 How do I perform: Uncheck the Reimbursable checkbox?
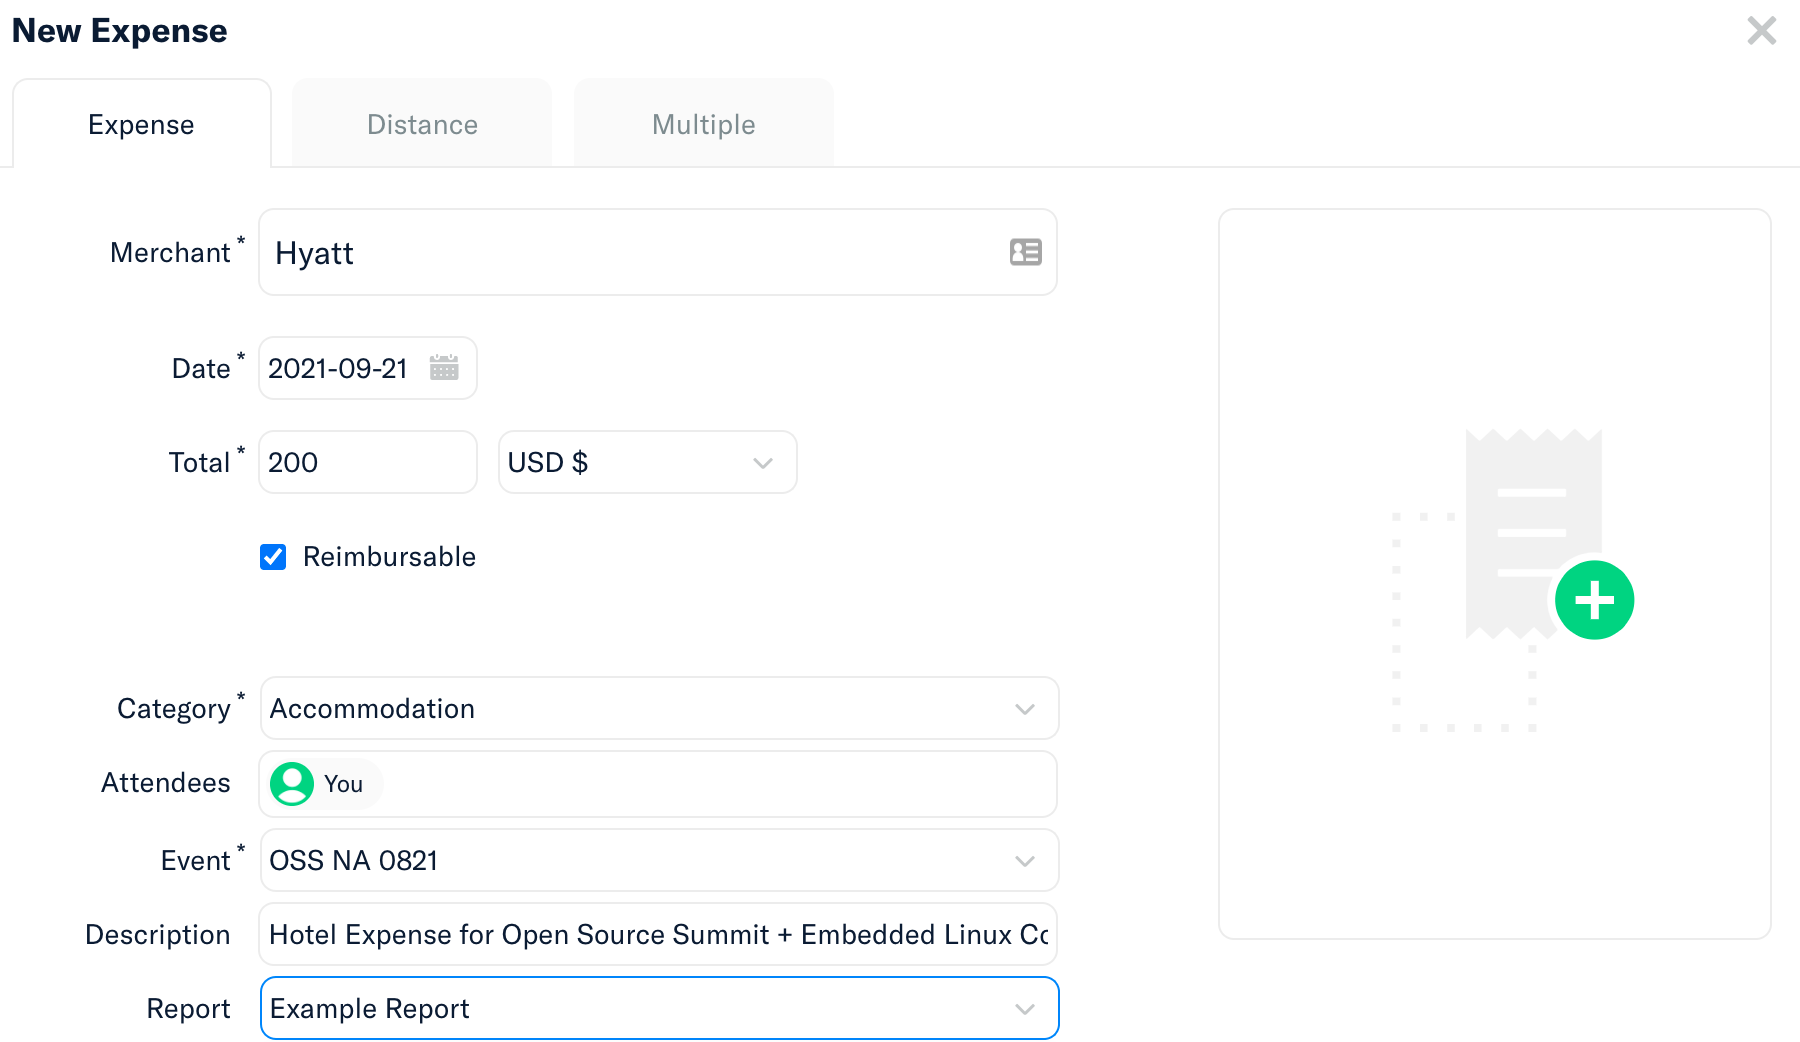(273, 557)
